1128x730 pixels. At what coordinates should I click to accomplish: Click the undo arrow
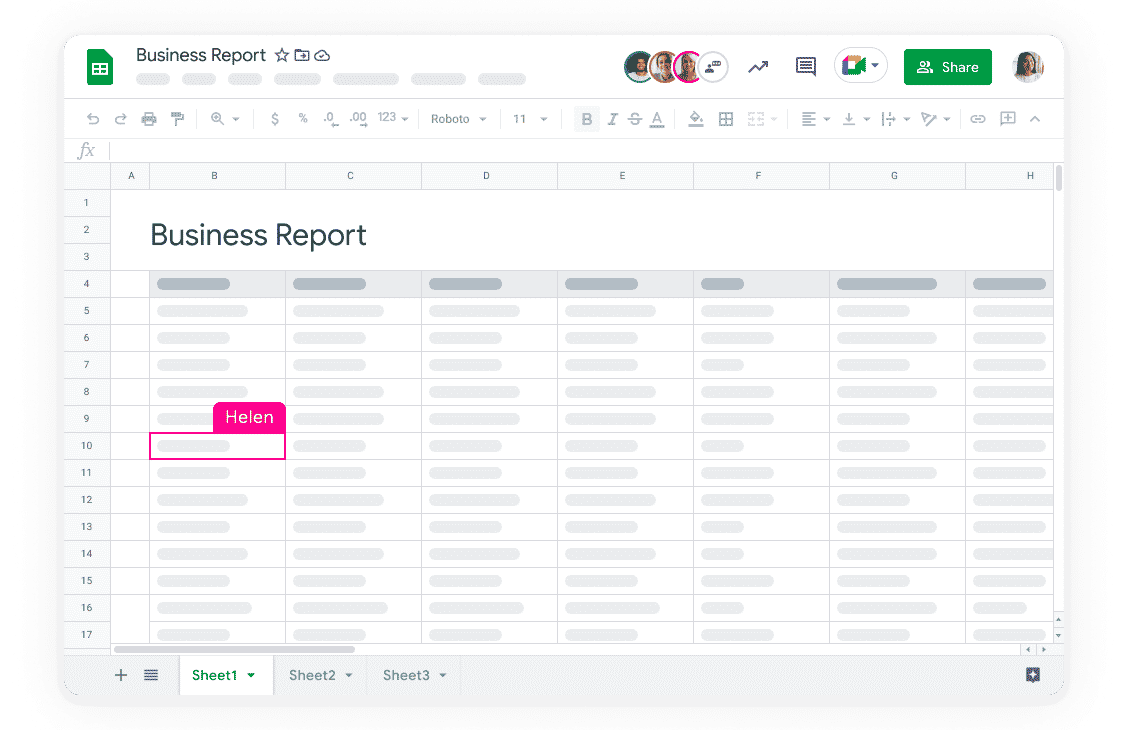click(x=93, y=119)
